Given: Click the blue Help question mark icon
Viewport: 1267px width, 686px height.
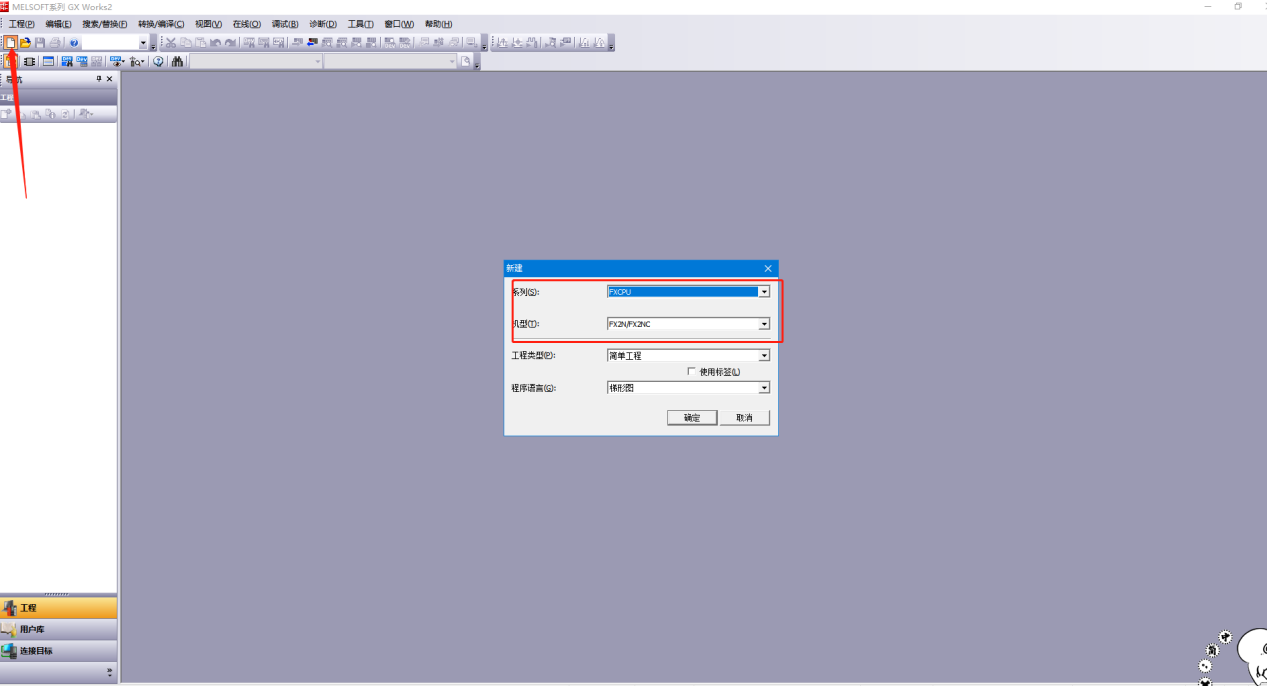Looking at the screenshot, I should point(74,43).
